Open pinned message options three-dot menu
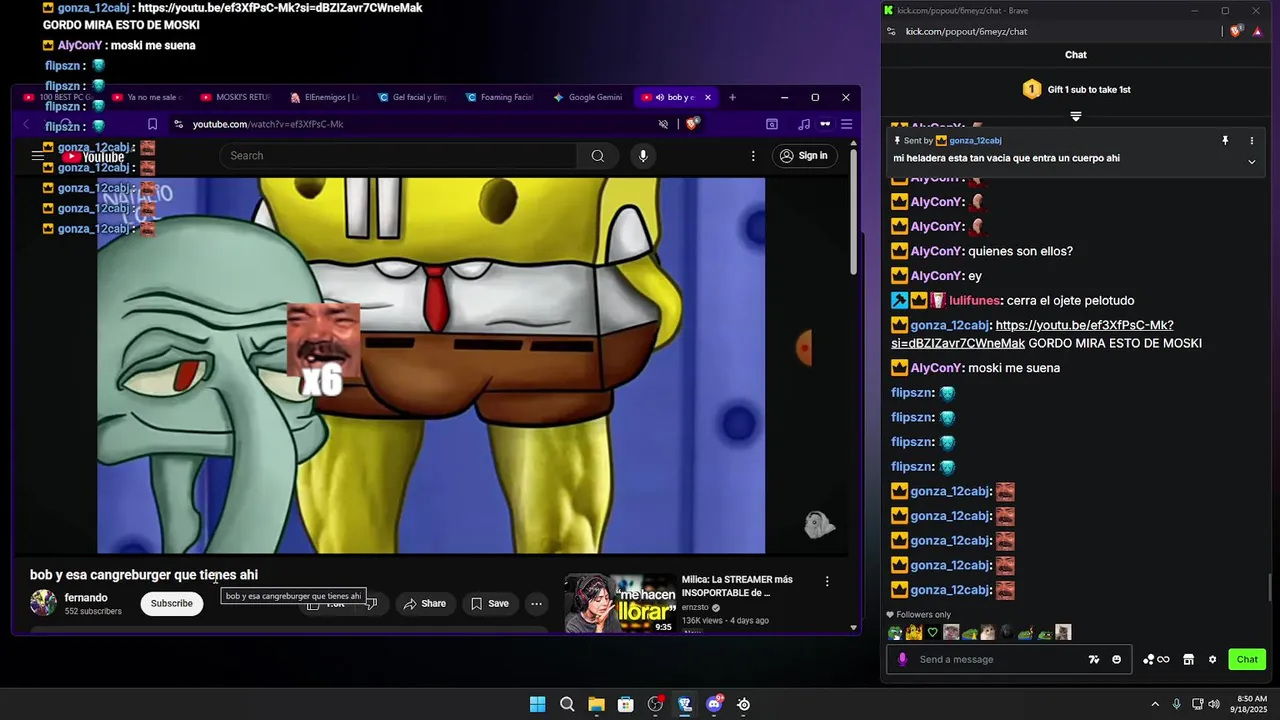 [x=1251, y=141]
